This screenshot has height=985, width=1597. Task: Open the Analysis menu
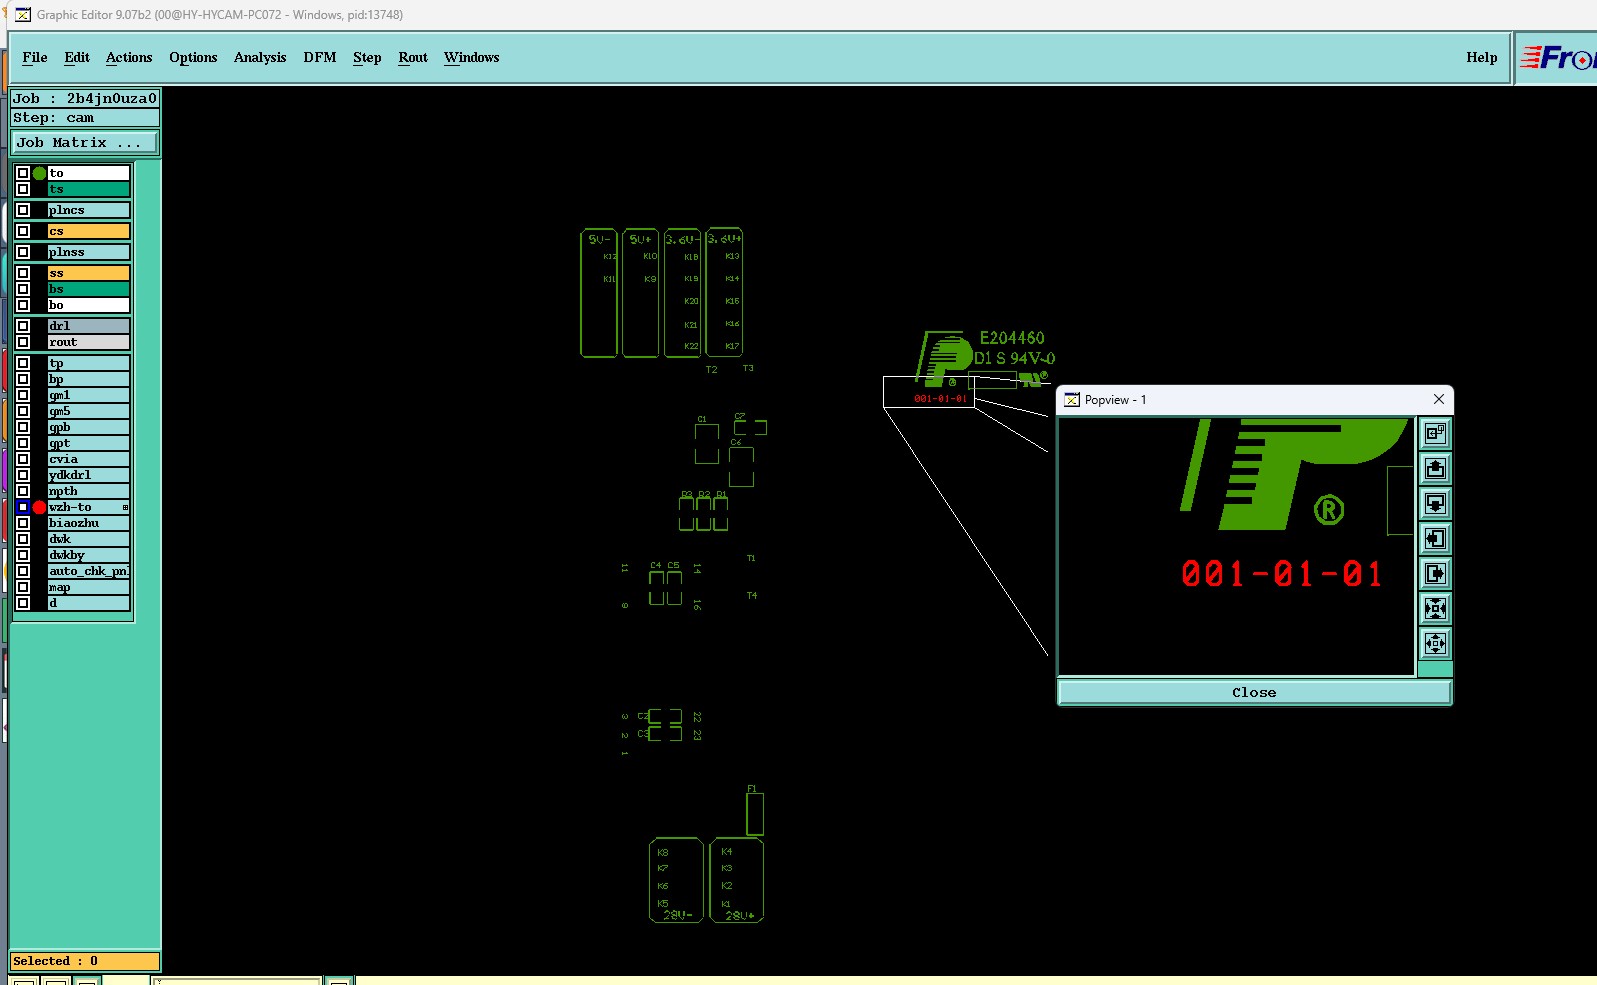click(x=260, y=58)
